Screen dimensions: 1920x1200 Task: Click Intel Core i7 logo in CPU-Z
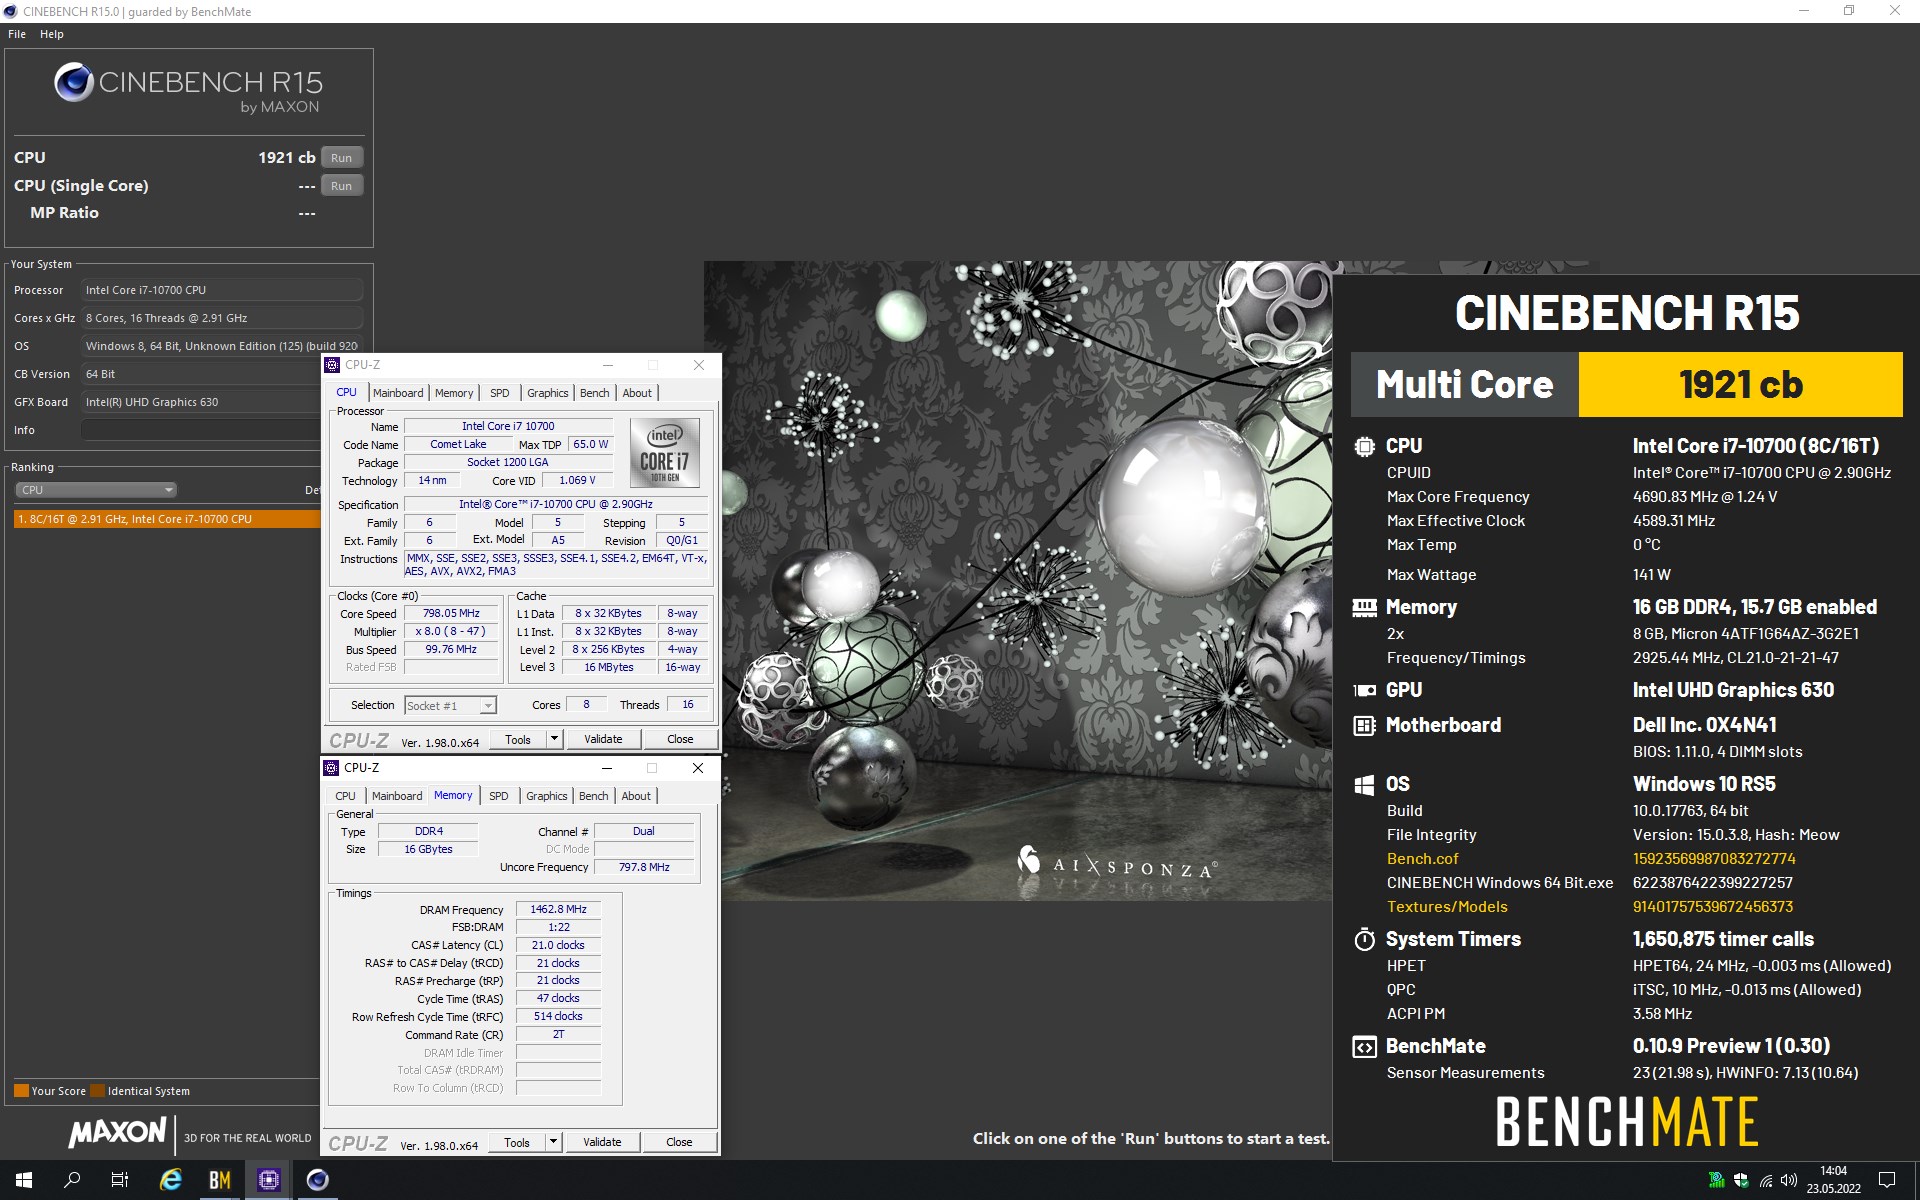coord(664,453)
